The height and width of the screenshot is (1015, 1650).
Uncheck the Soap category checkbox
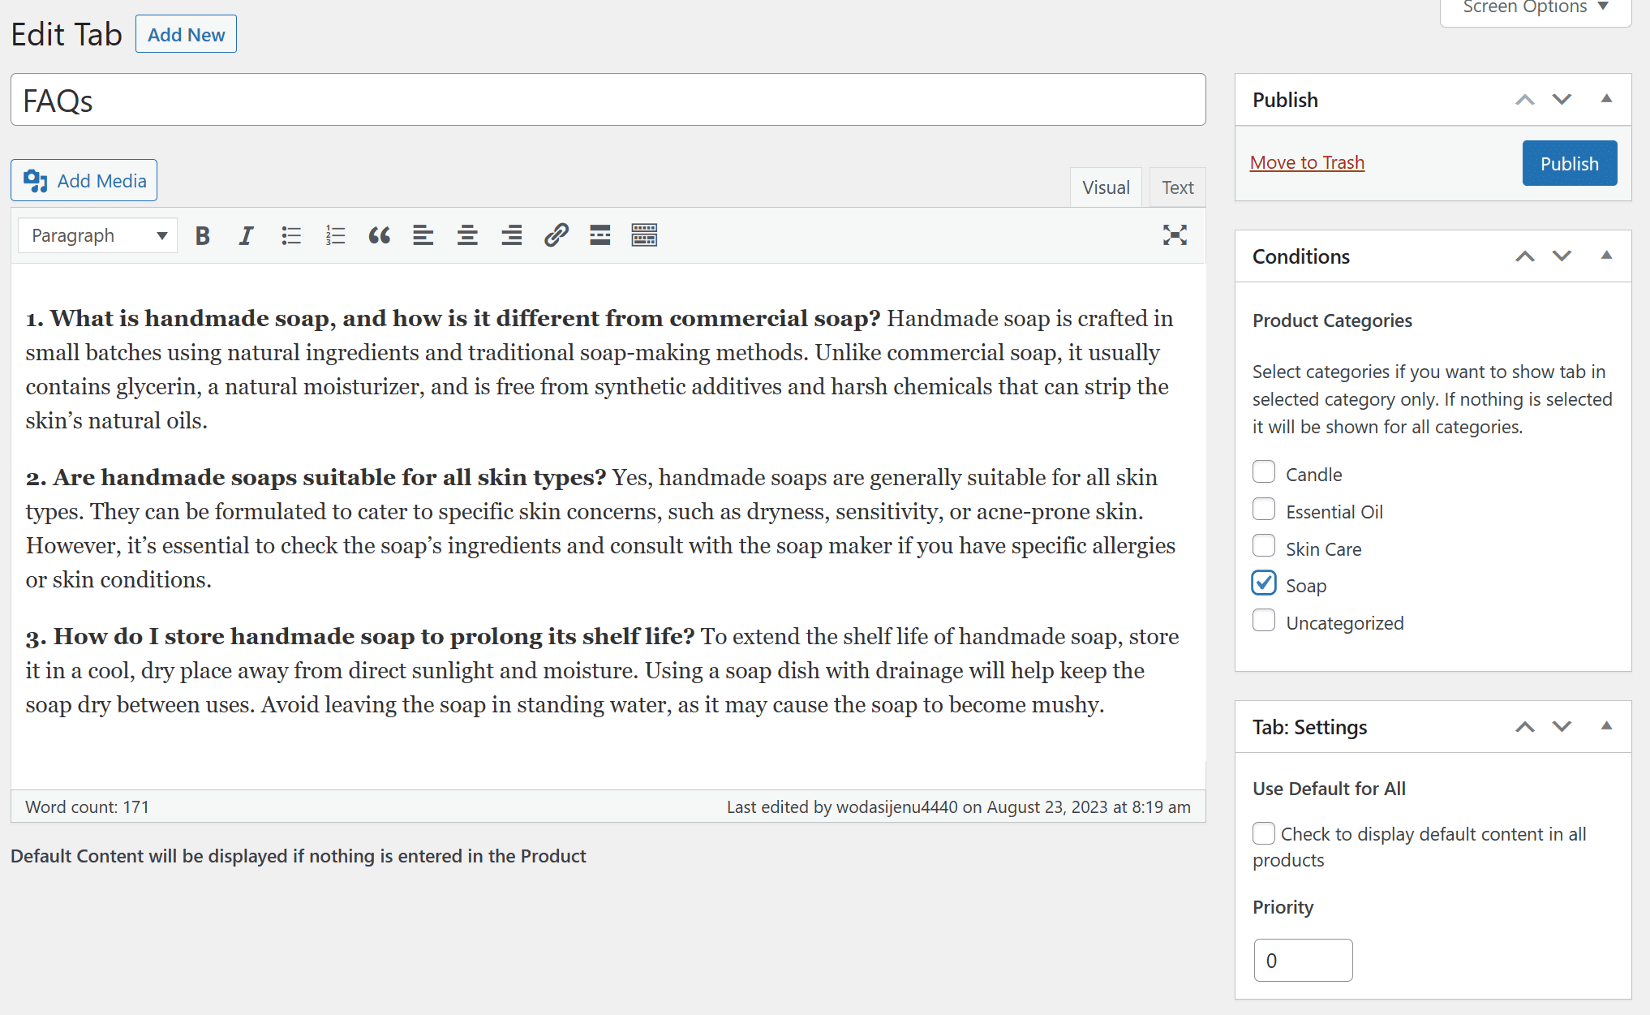(1264, 583)
